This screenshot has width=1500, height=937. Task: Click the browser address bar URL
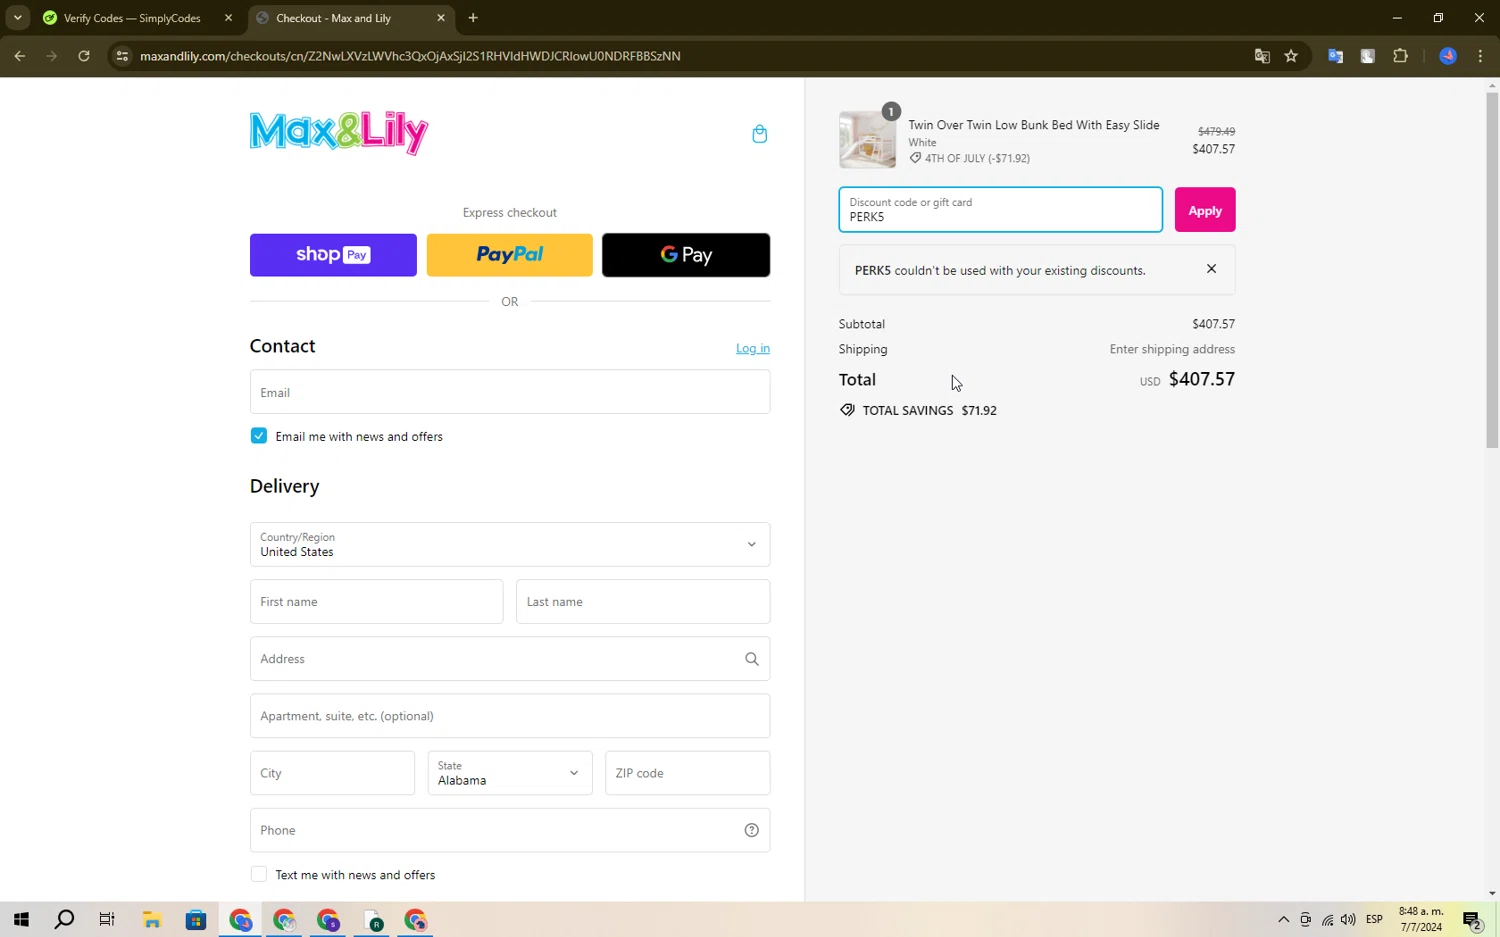coord(410,56)
